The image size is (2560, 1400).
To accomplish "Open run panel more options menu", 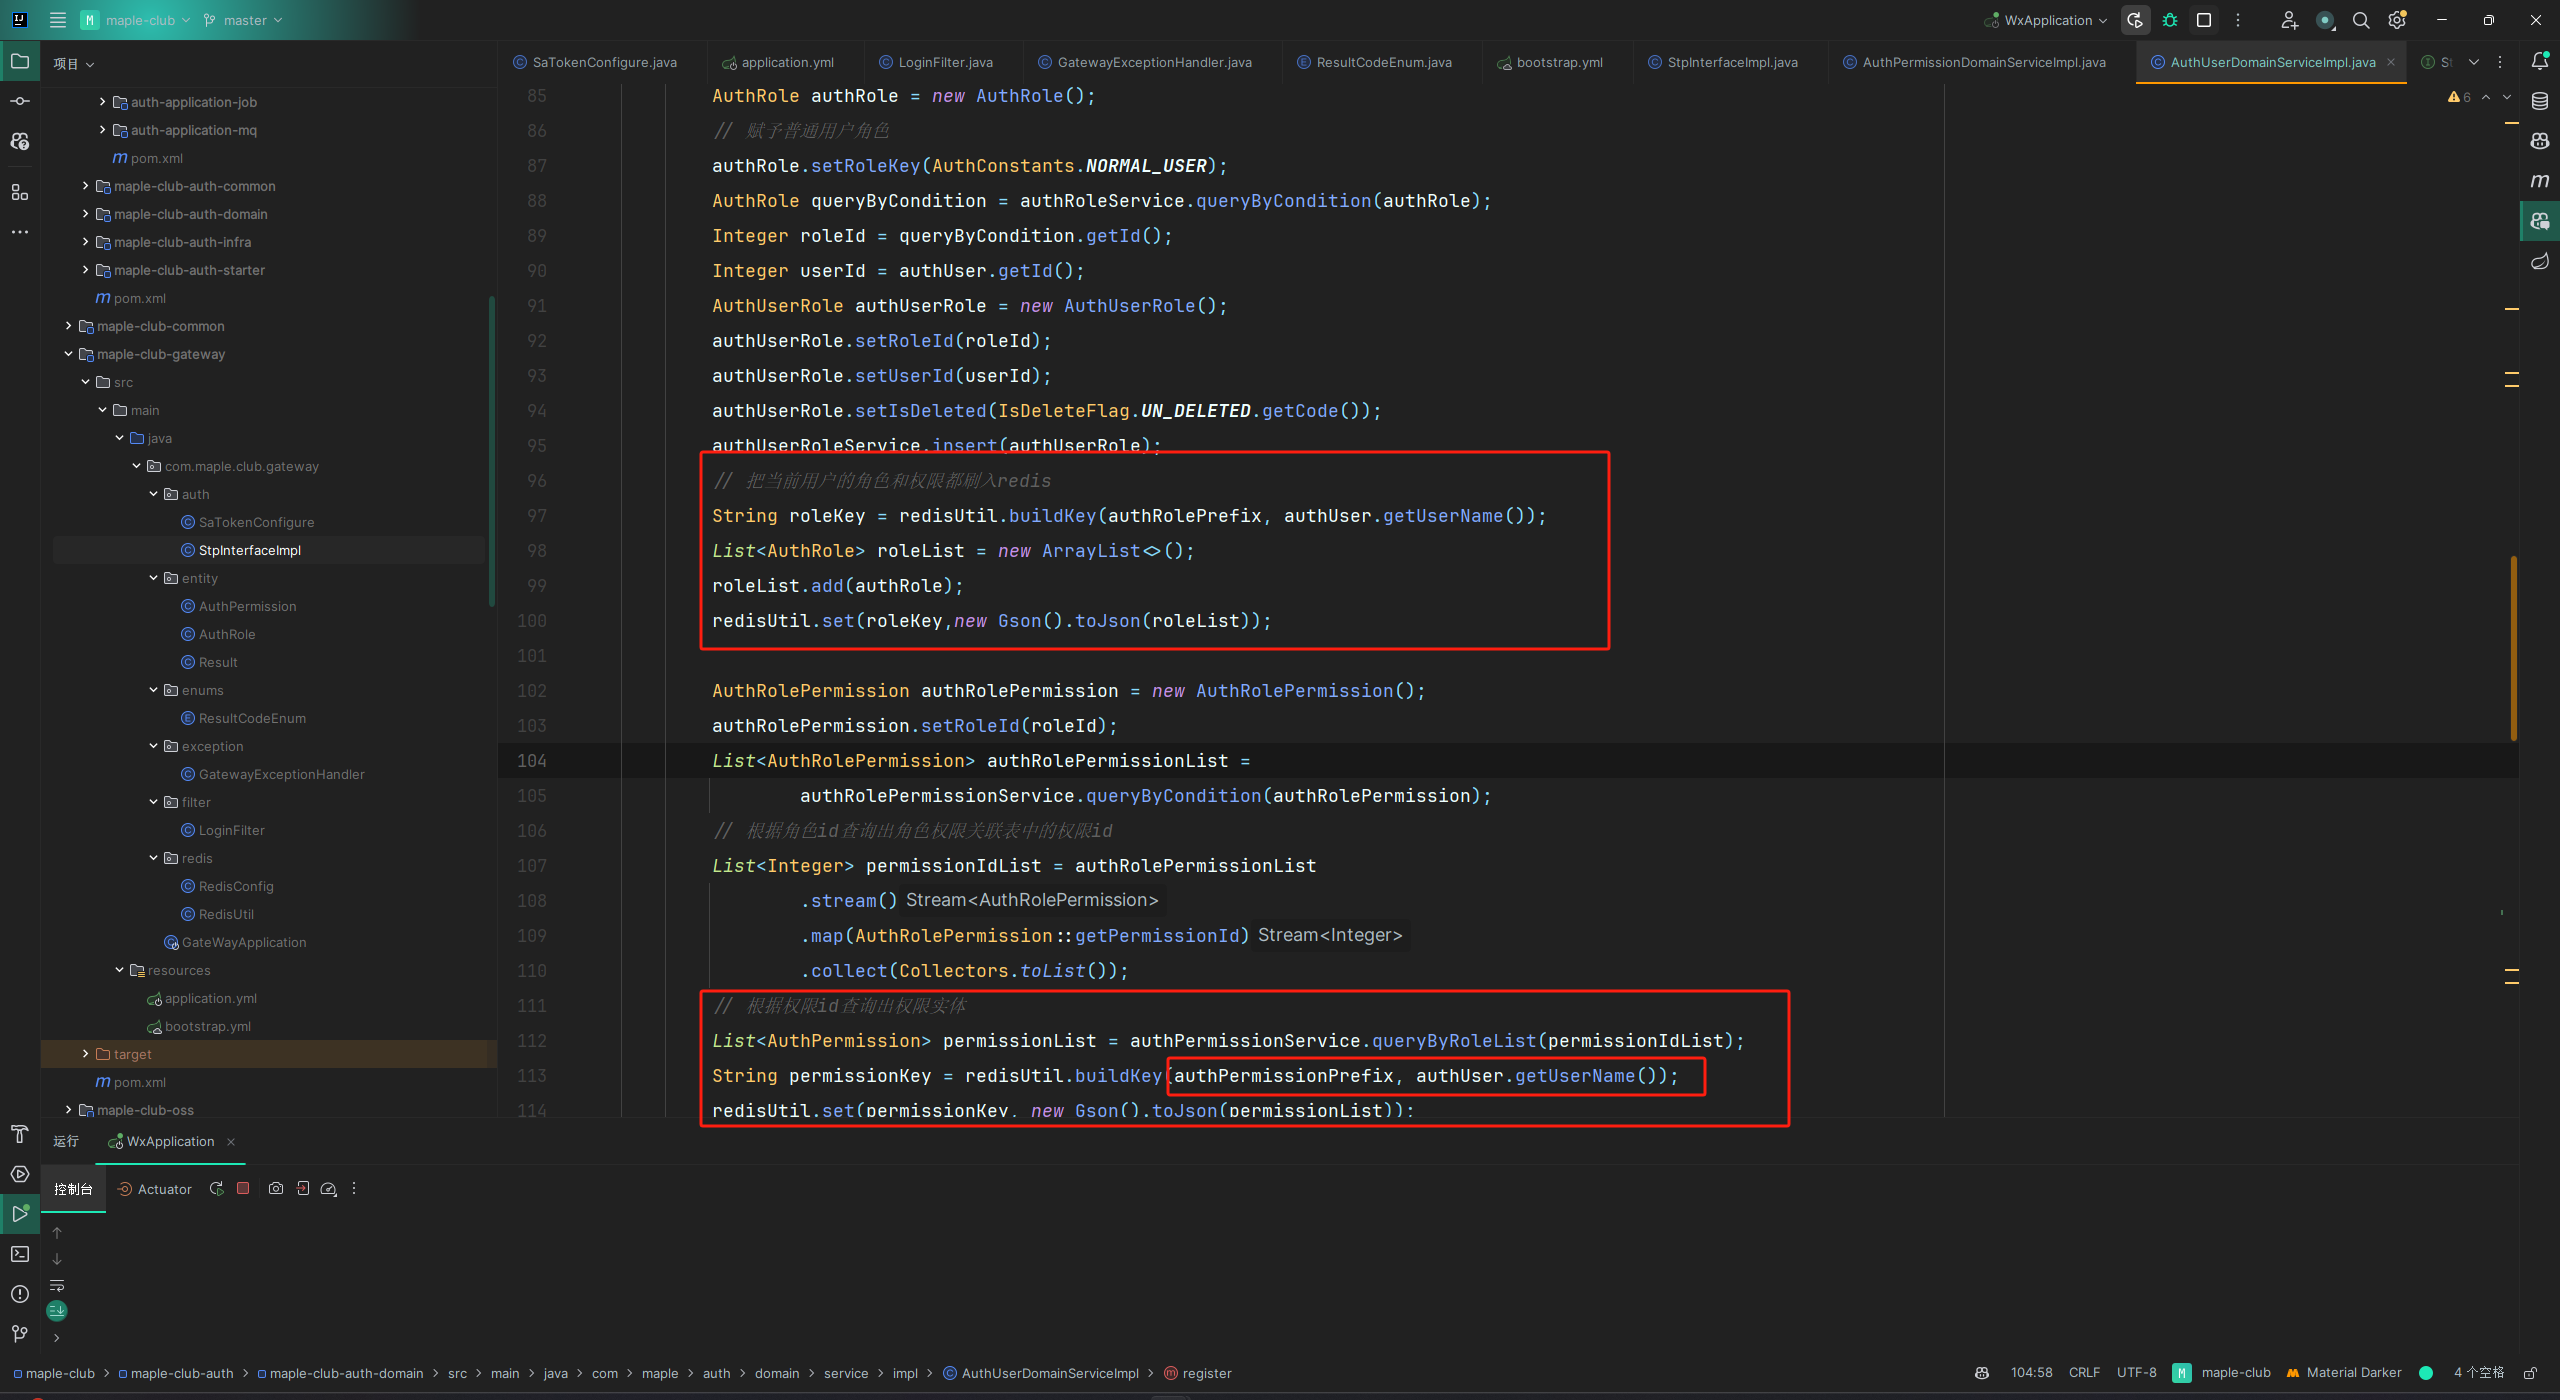I will [x=354, y=1189].
